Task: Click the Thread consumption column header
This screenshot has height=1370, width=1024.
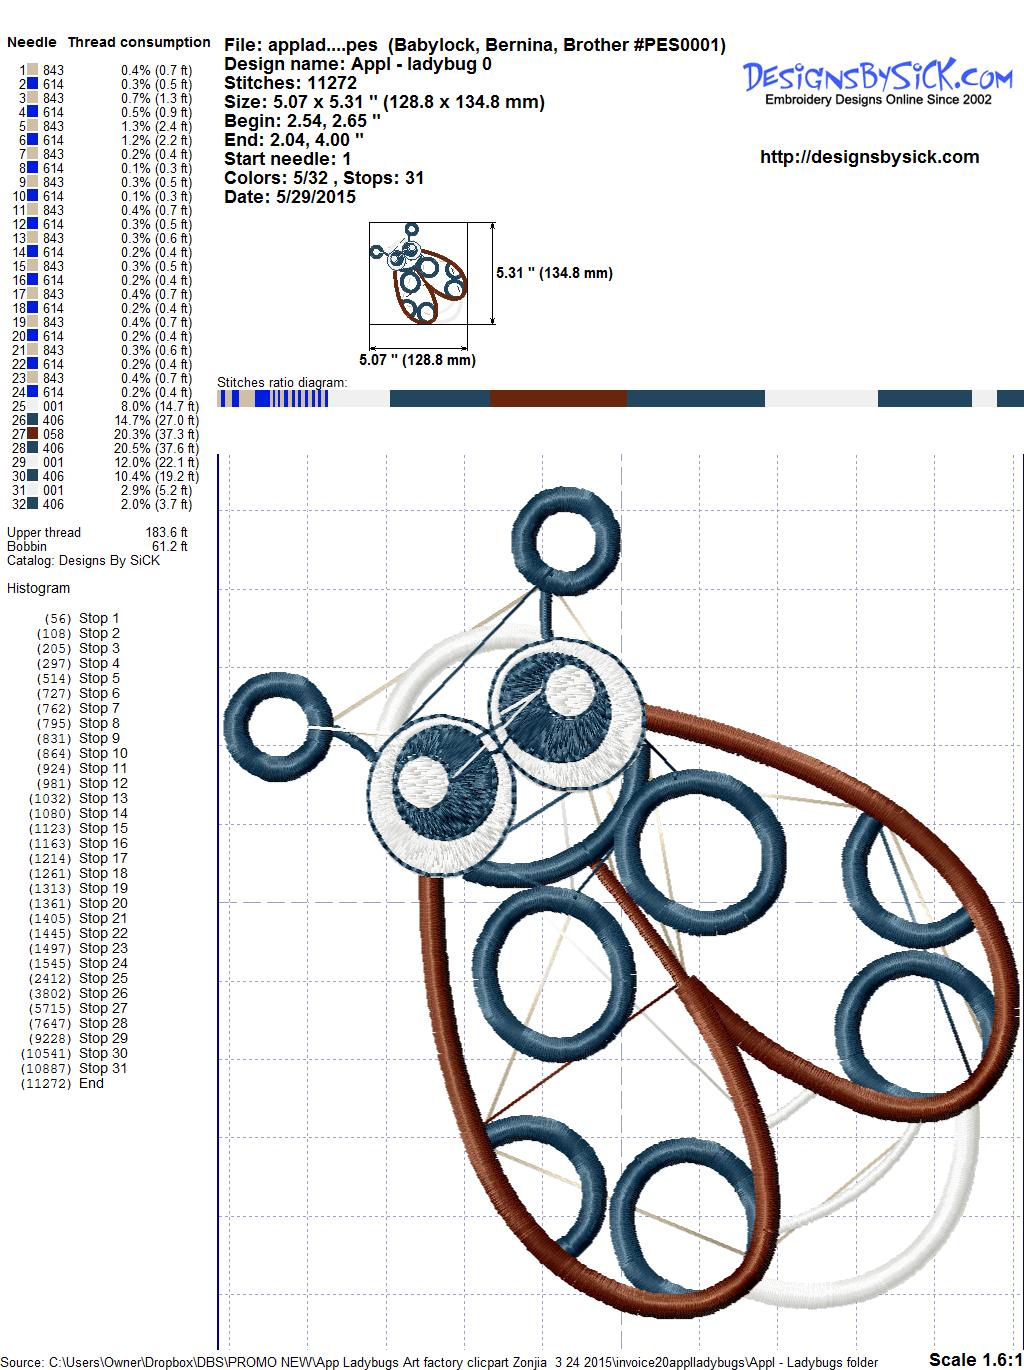Action: (x=139, y=42)
